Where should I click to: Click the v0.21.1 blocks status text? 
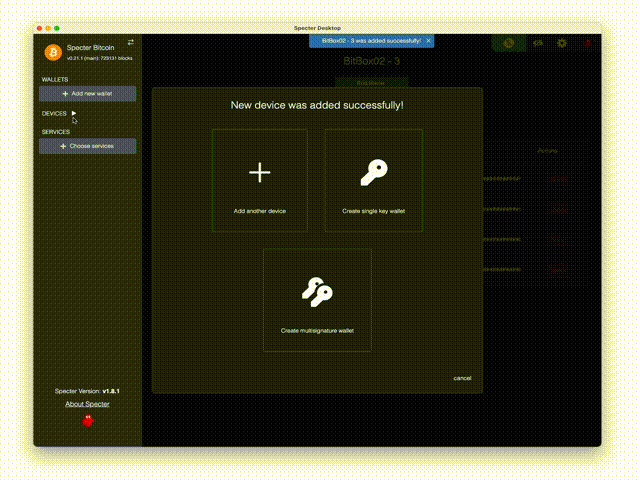100,58
